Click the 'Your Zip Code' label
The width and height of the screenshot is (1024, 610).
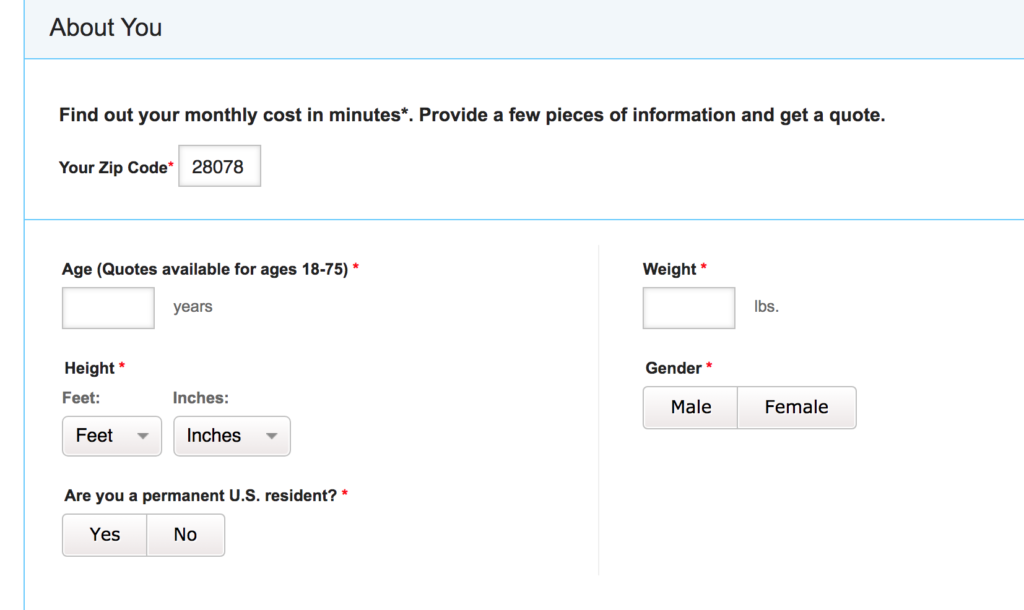click(x=113, y=168)
